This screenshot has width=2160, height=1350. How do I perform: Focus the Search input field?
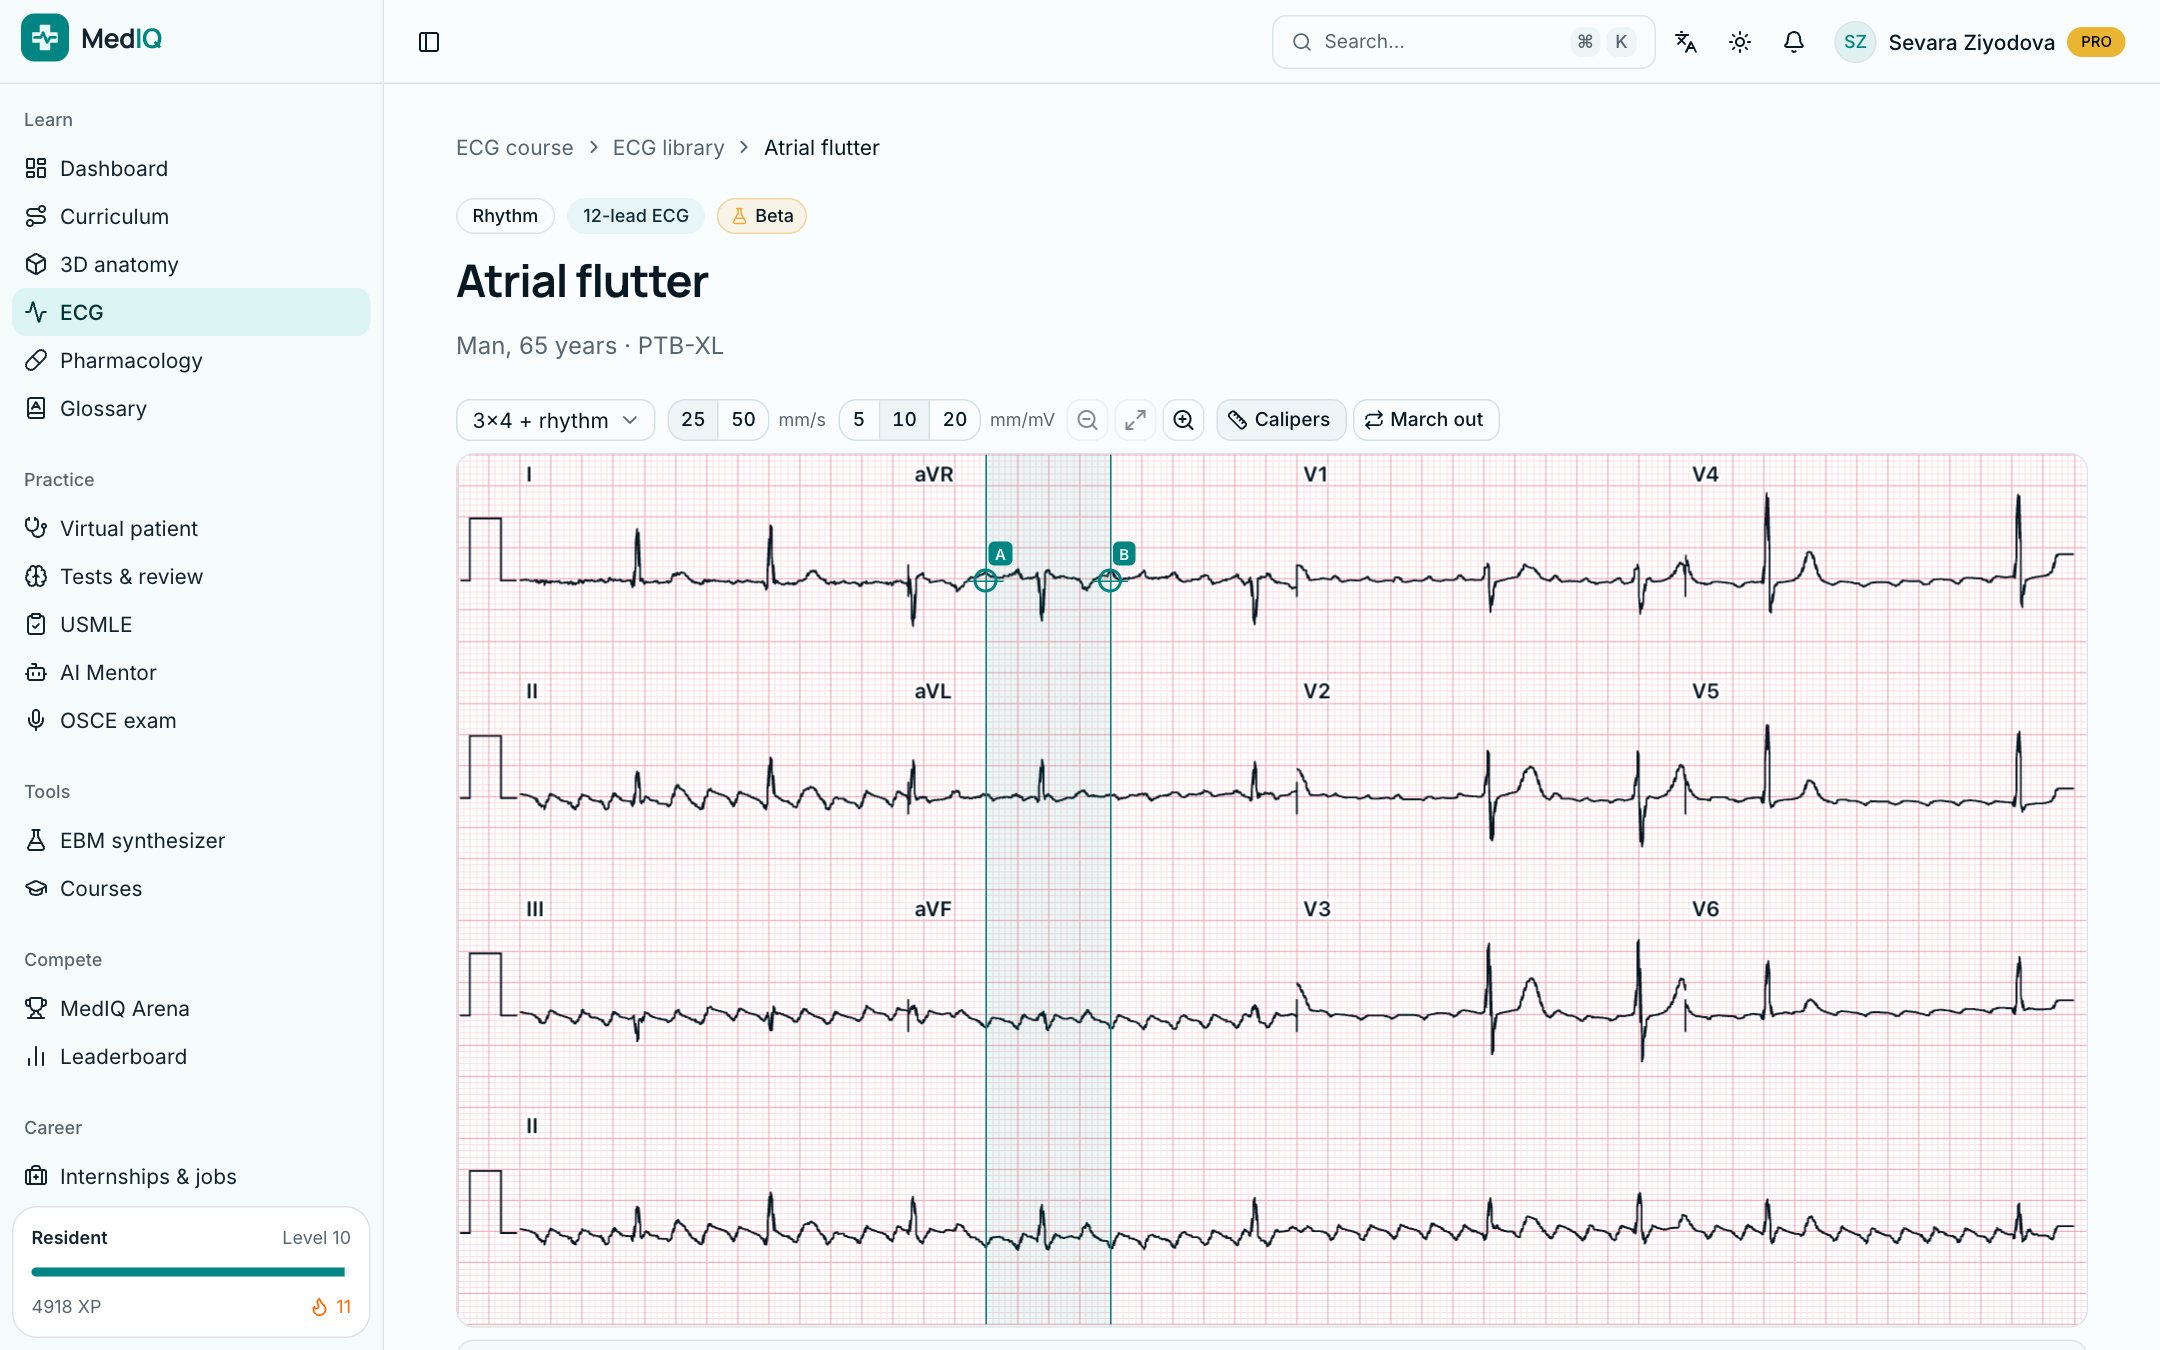[1463, 42]
